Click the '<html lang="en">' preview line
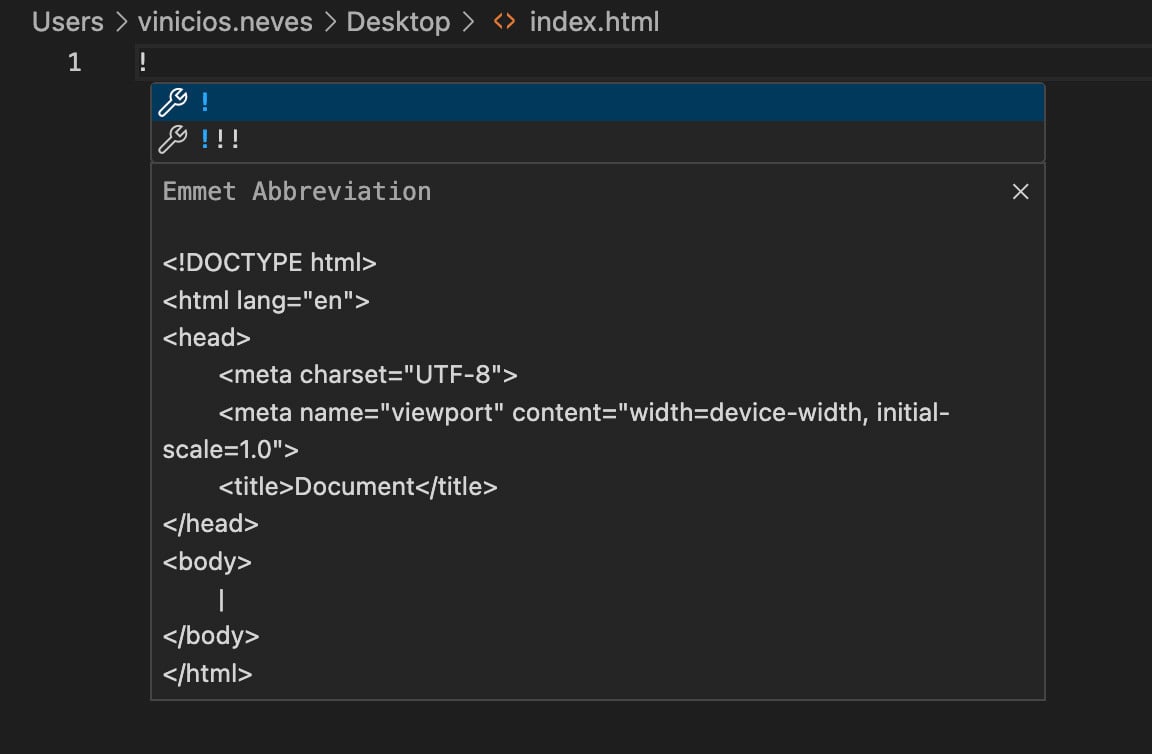Viewport: 1152px width, 754px height. click(x=266, y=301)
